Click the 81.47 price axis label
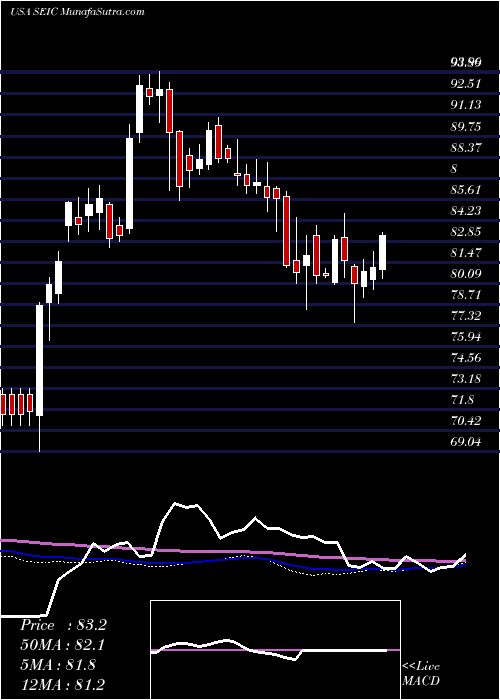Viewport: 500px width, 700px height. (466, 253)
